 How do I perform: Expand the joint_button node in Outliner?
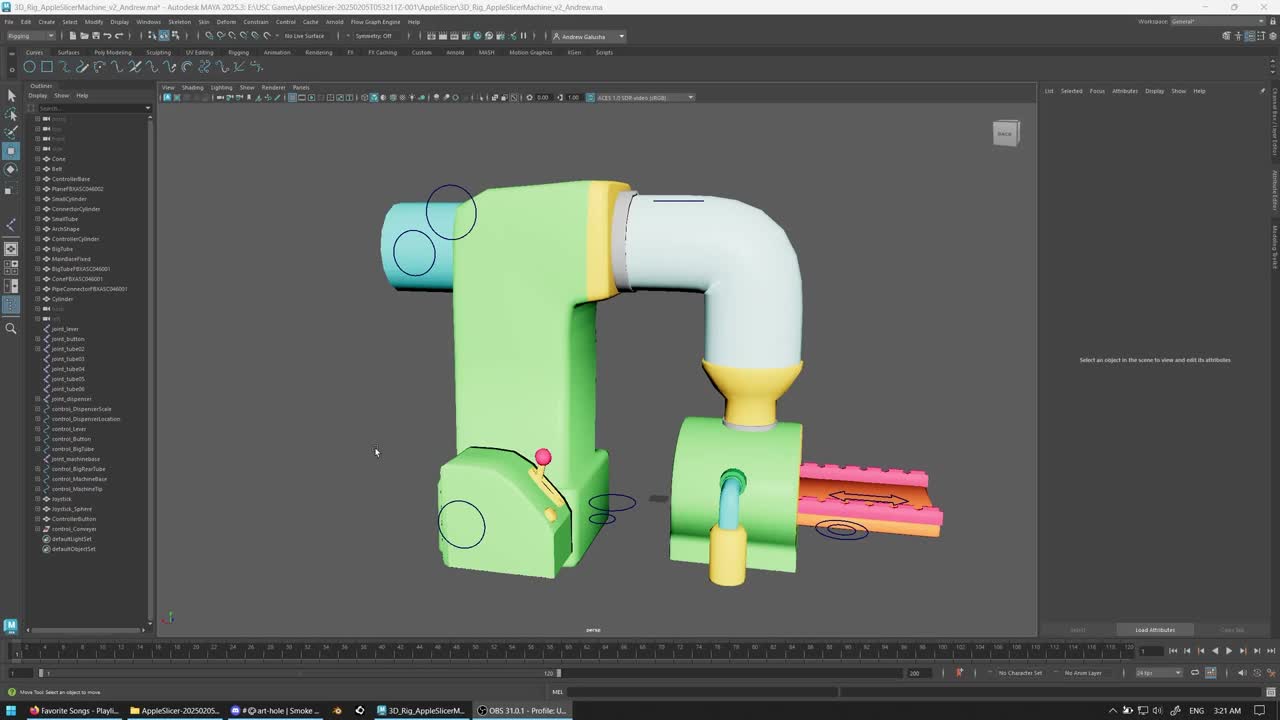(x=38, y=339)
